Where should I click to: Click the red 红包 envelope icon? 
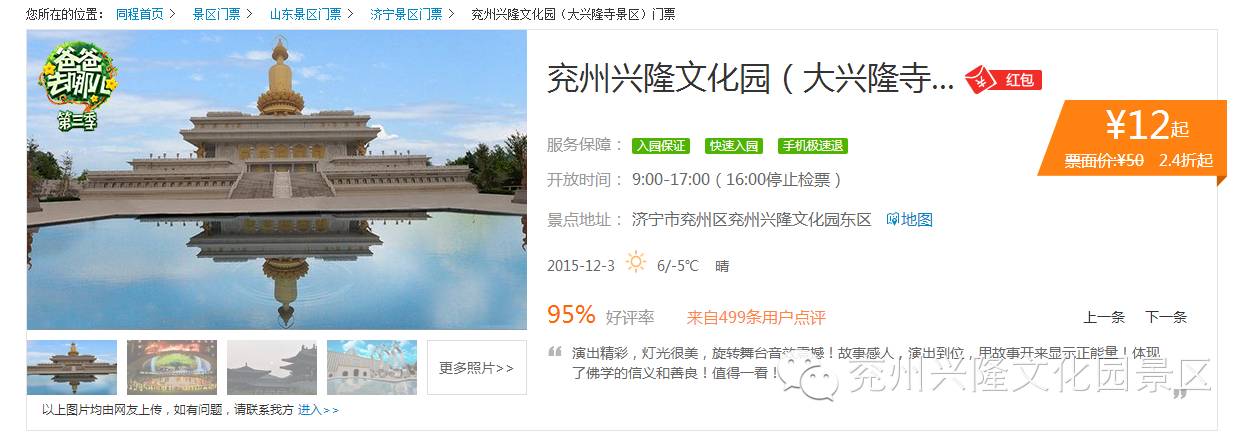(1003, 78)
